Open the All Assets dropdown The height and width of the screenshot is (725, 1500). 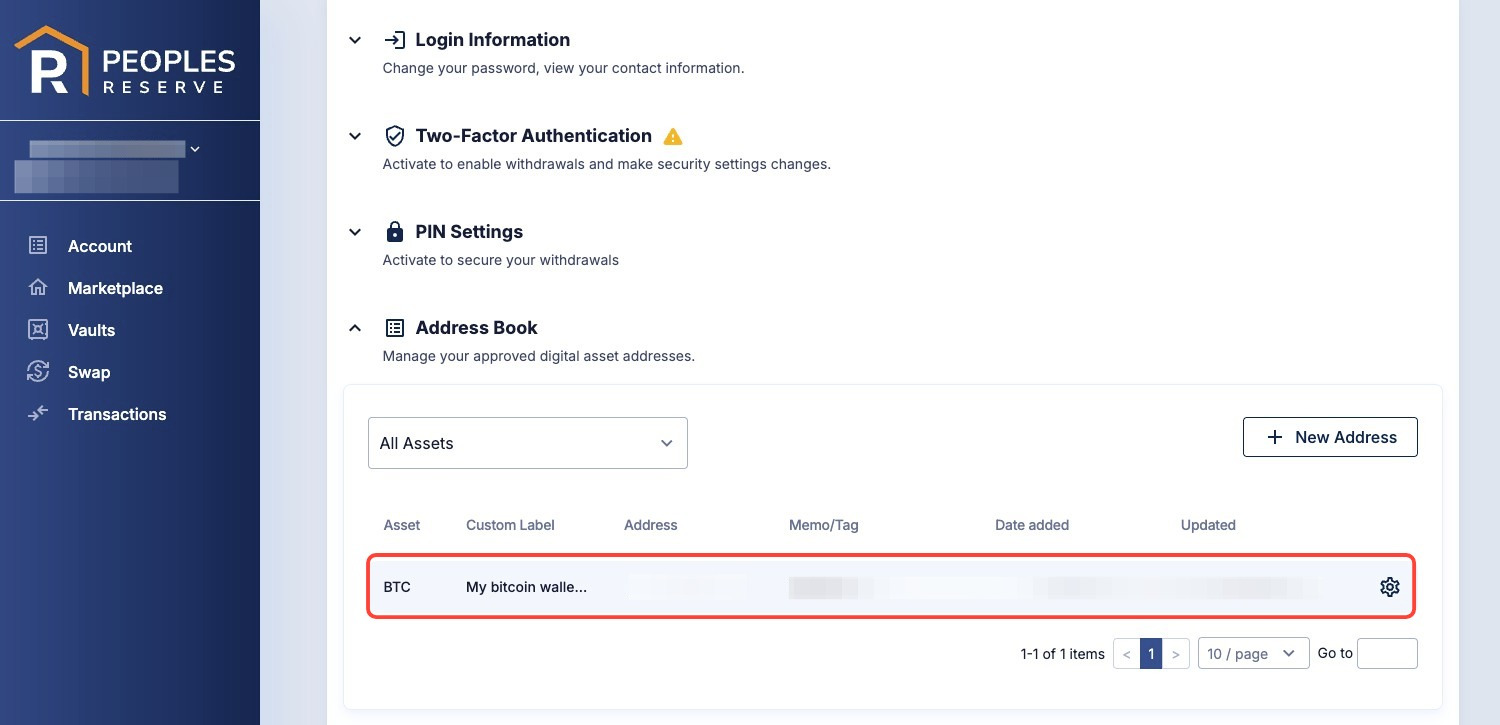[x=528, y=443]
